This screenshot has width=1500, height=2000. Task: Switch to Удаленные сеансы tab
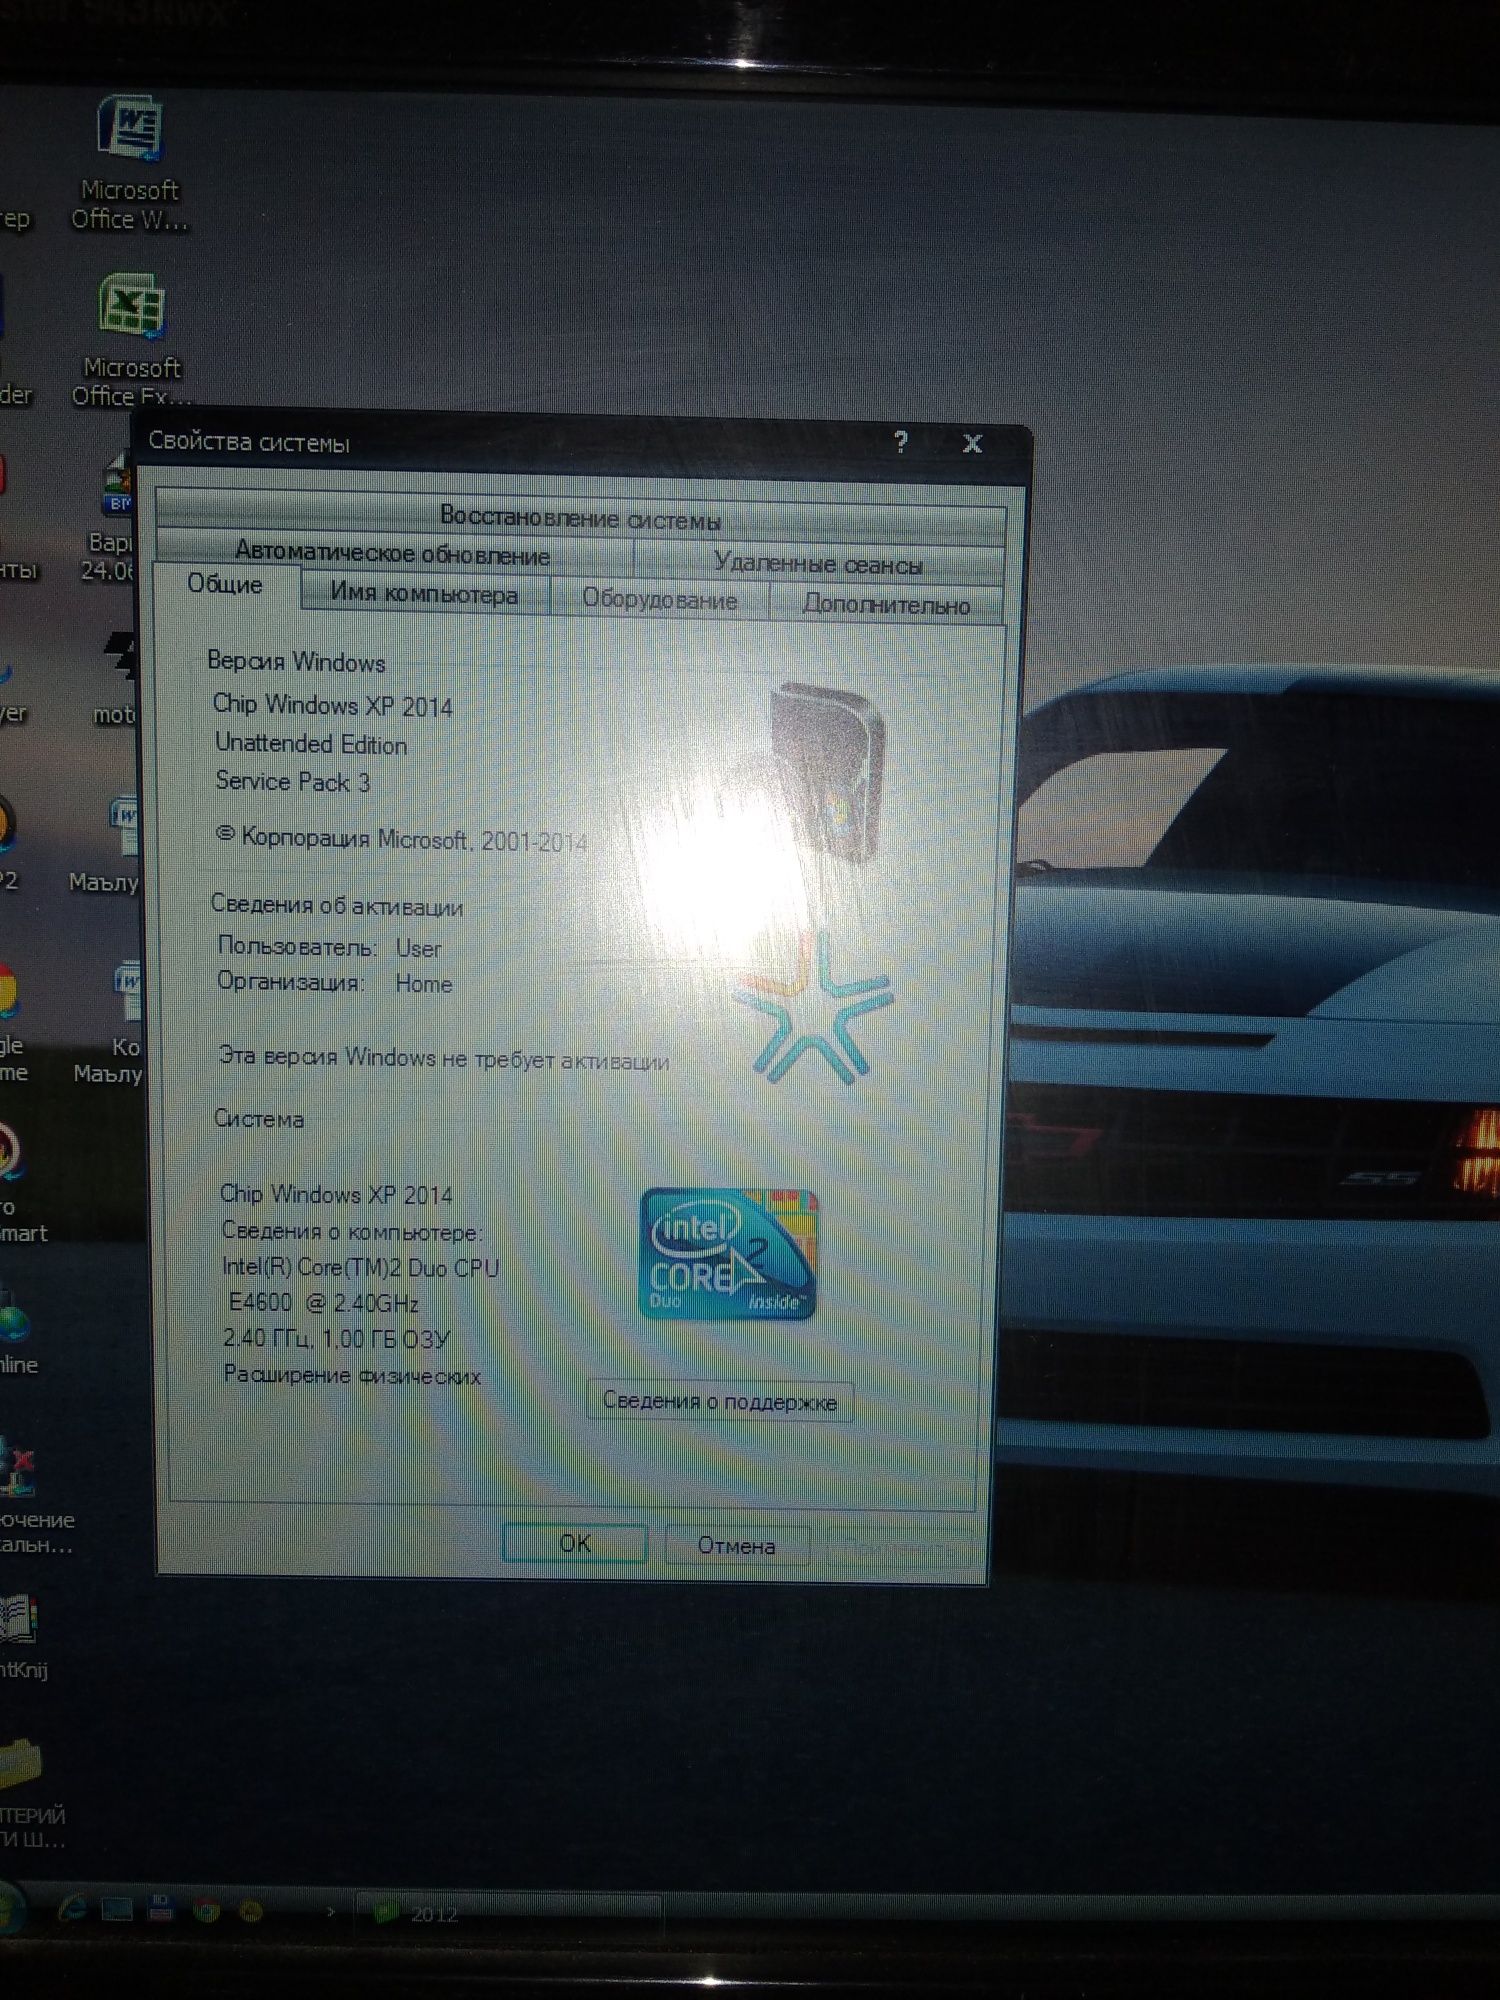click(818, 564)
